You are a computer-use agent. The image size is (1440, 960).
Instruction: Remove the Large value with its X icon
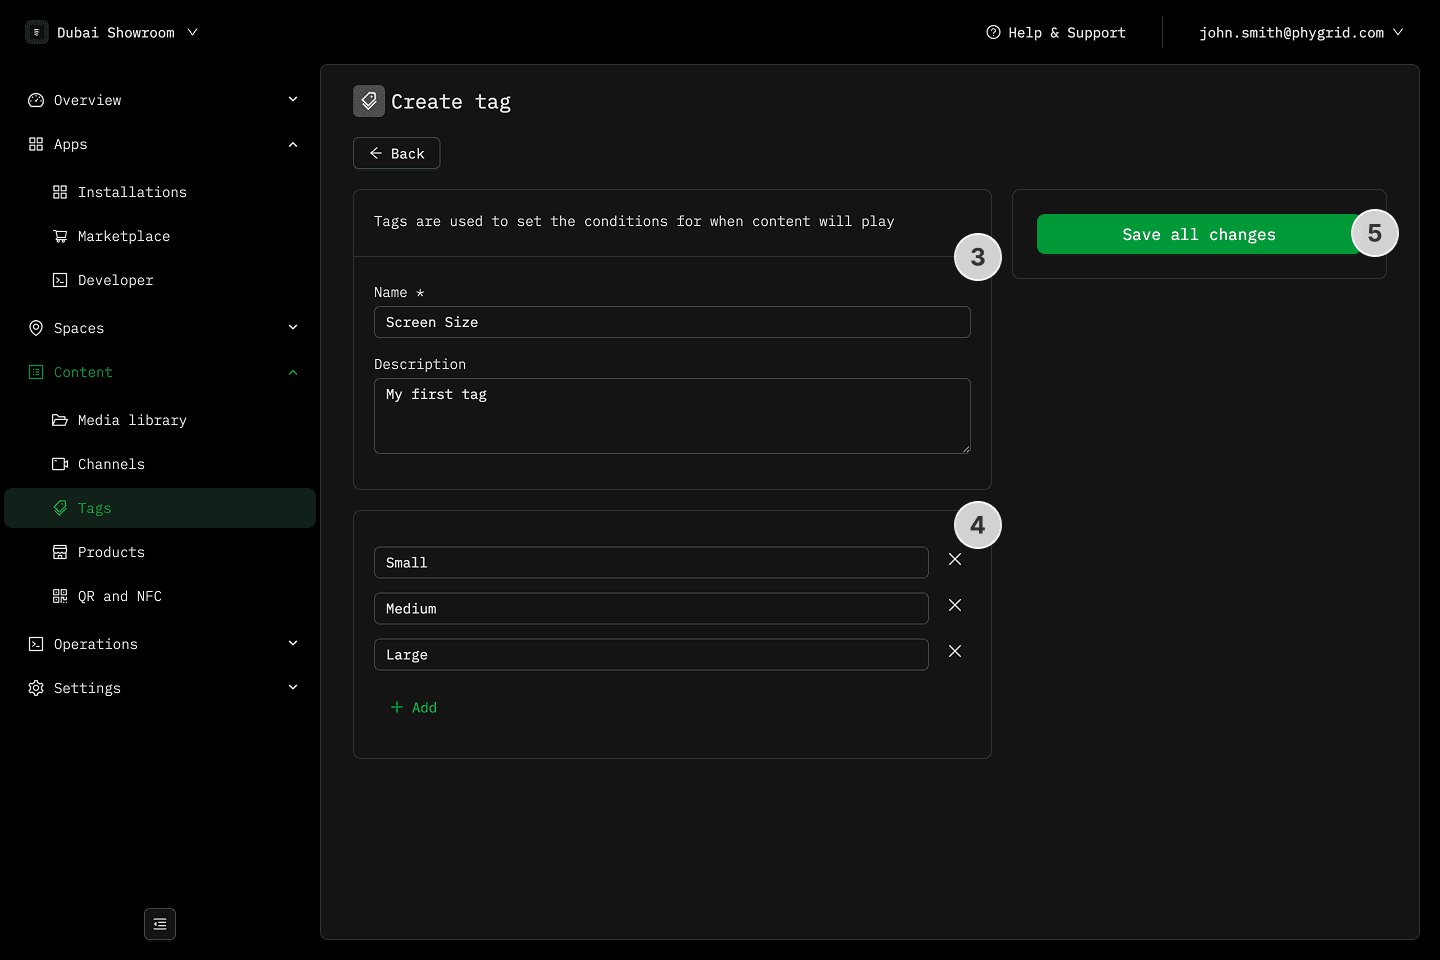coord(955,652)
